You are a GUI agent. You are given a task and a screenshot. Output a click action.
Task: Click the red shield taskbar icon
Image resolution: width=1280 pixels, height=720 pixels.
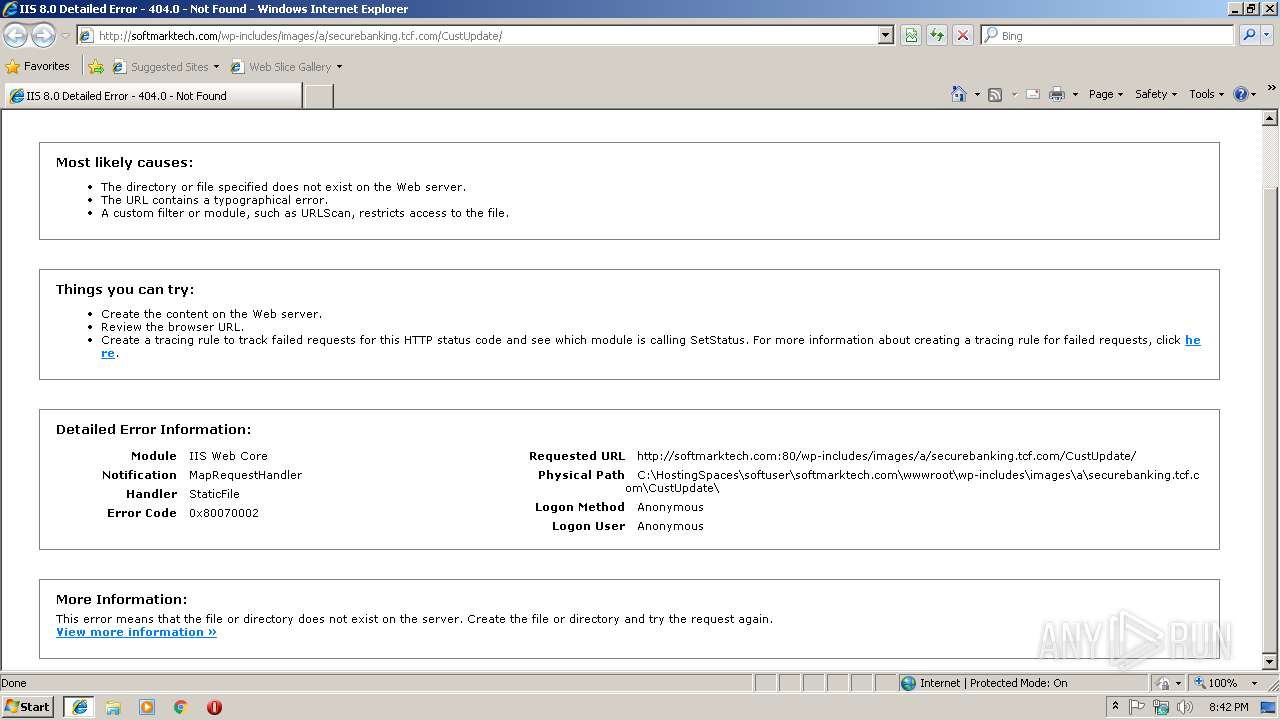(214, 707)
